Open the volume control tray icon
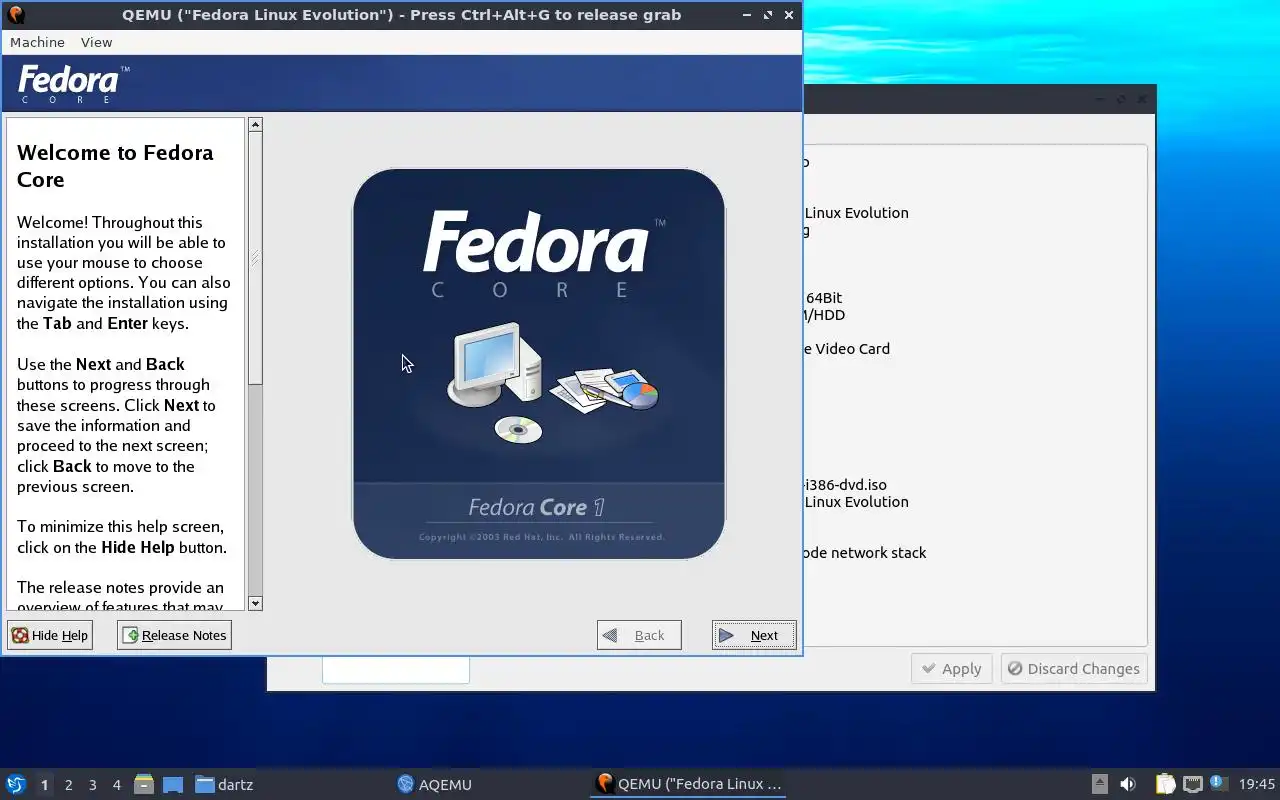Screen dimensions: 1280x800 [1128, 784]
